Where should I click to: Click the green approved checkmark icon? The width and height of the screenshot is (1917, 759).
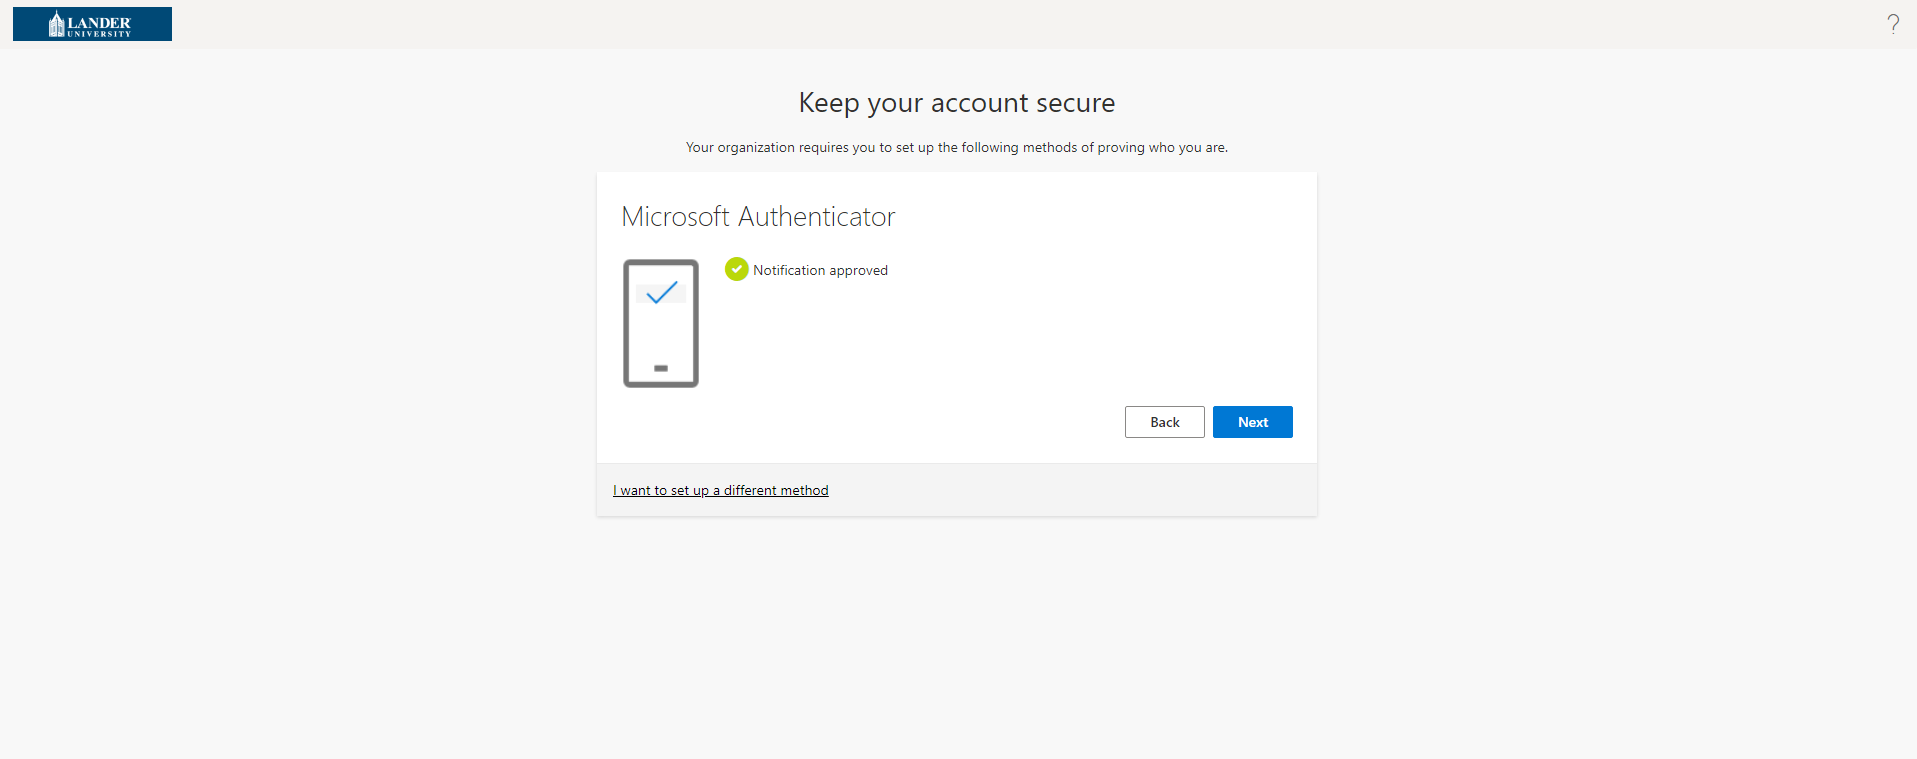[736, 269]
